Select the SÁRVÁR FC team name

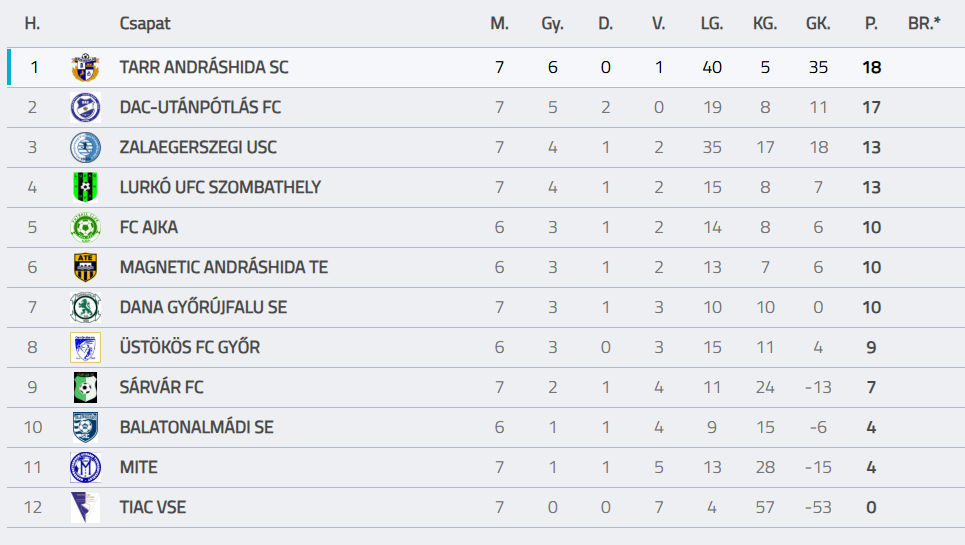coord(161,388)
